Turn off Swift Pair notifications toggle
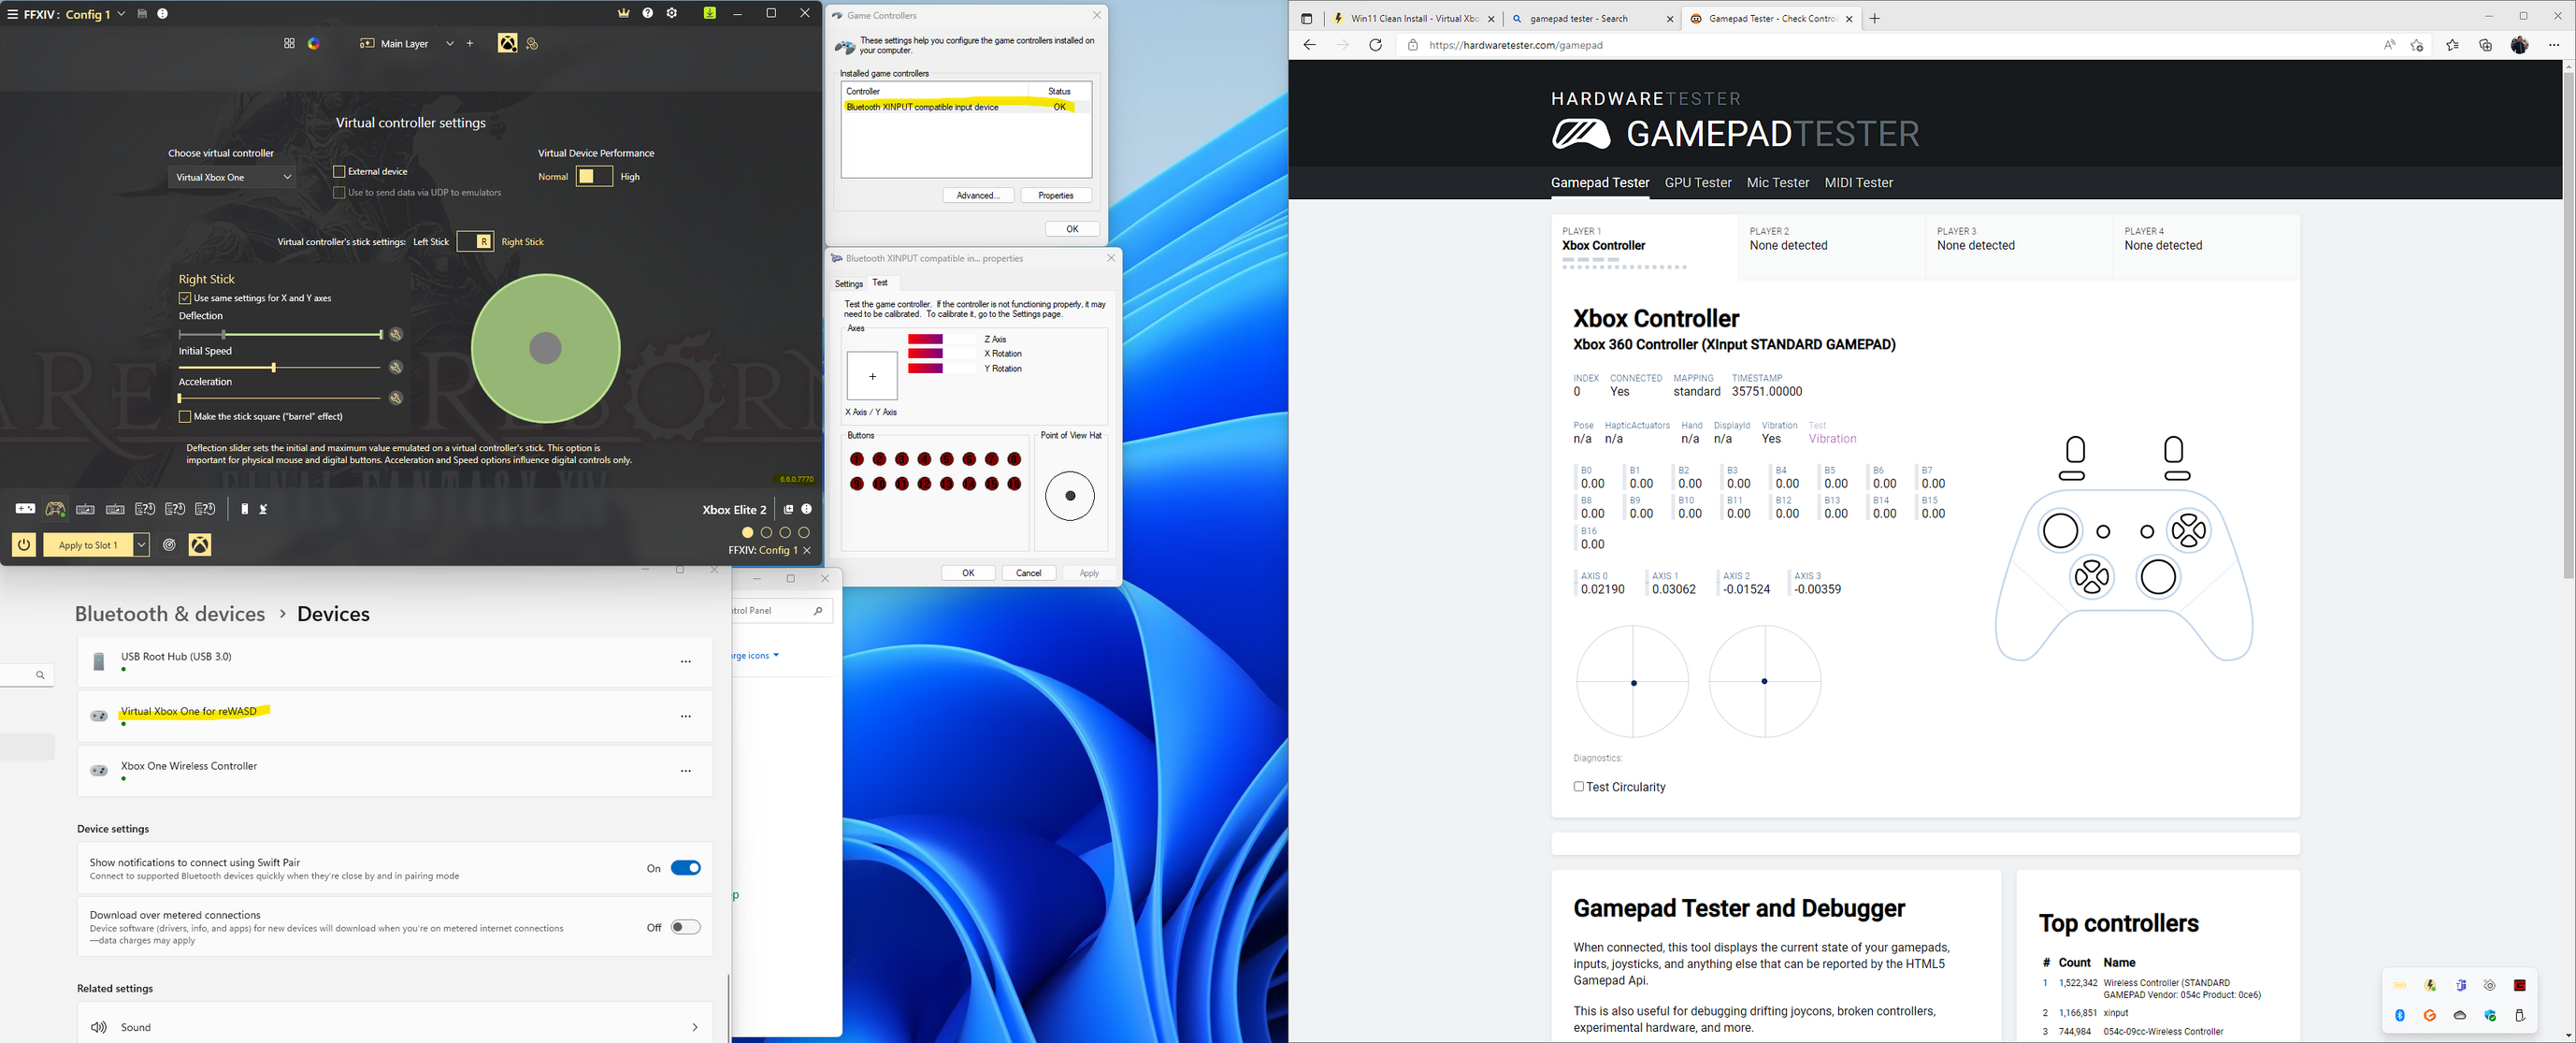The image size is (2576, 1043). pos(686,868)
